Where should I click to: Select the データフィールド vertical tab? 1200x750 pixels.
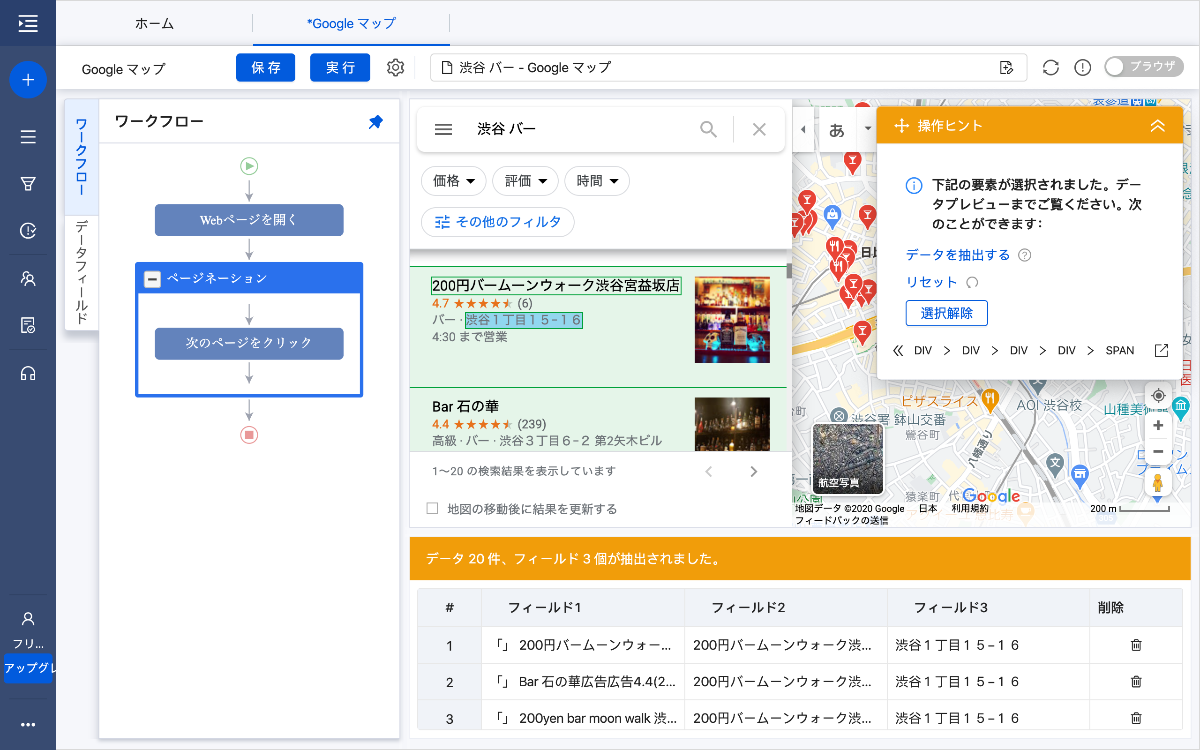[x=81, y=272]
